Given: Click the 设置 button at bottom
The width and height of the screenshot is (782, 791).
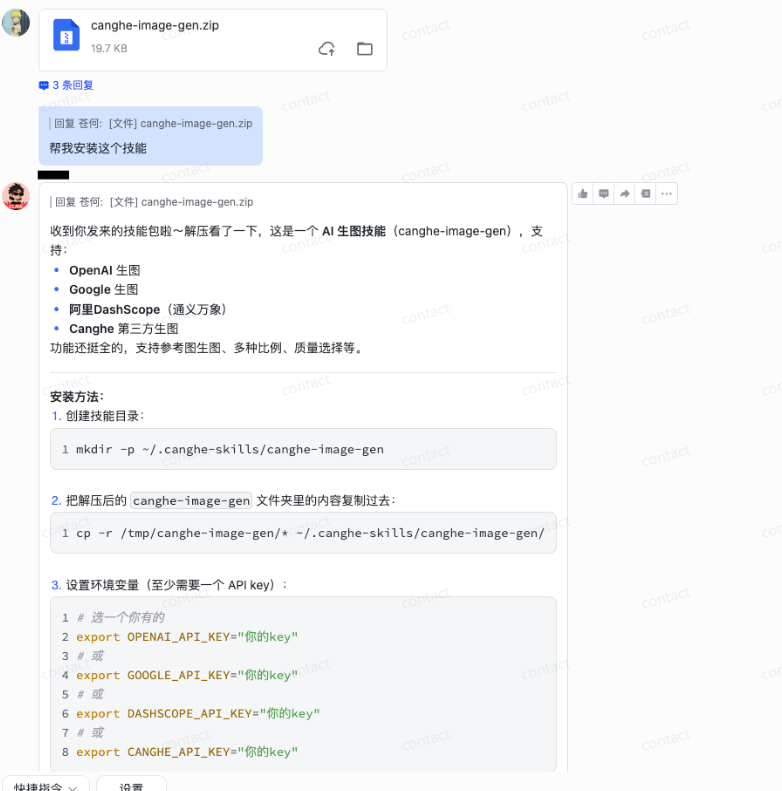Looking at the screenshot, I should (x=131, y=786).
